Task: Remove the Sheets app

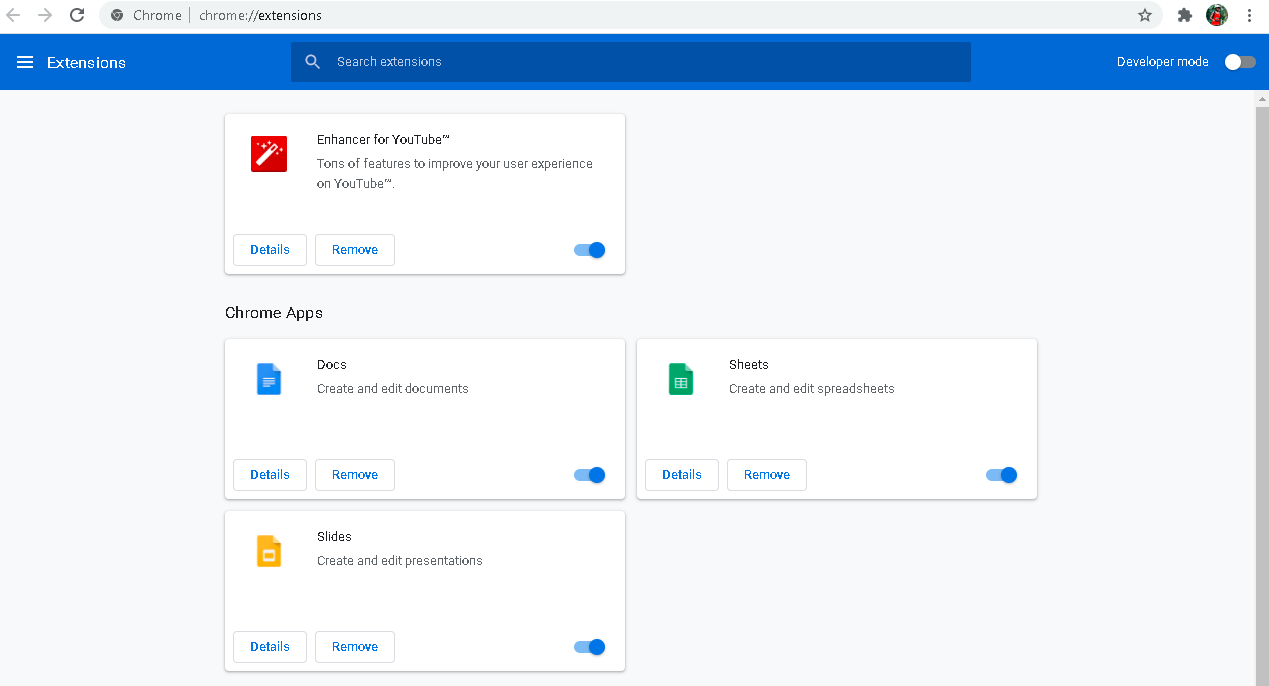Action: point(767,475)
